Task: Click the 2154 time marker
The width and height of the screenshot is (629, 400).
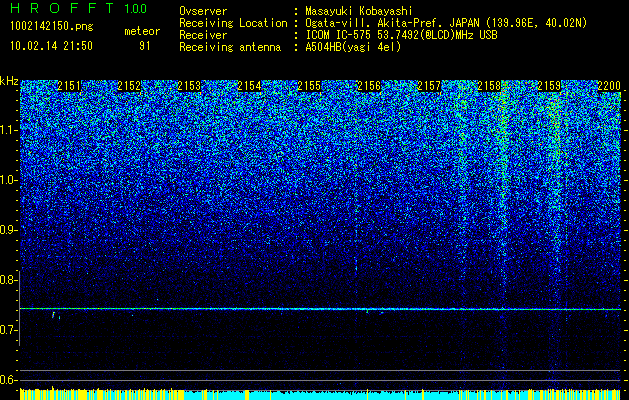Action: [x=249, y=86]
